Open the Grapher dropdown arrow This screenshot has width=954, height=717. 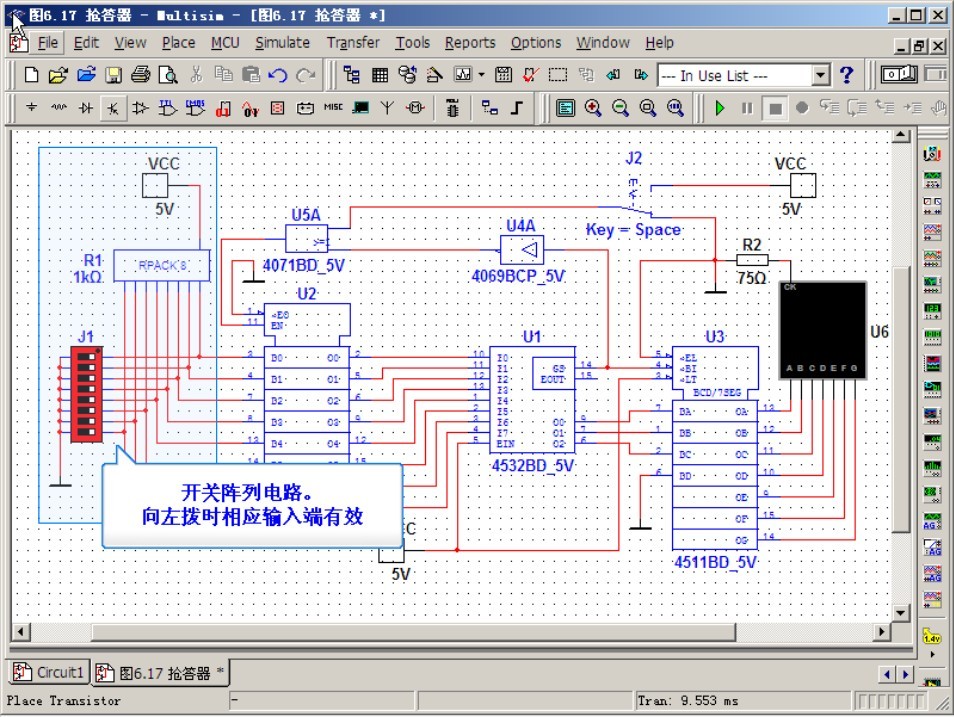click(481, 75)
